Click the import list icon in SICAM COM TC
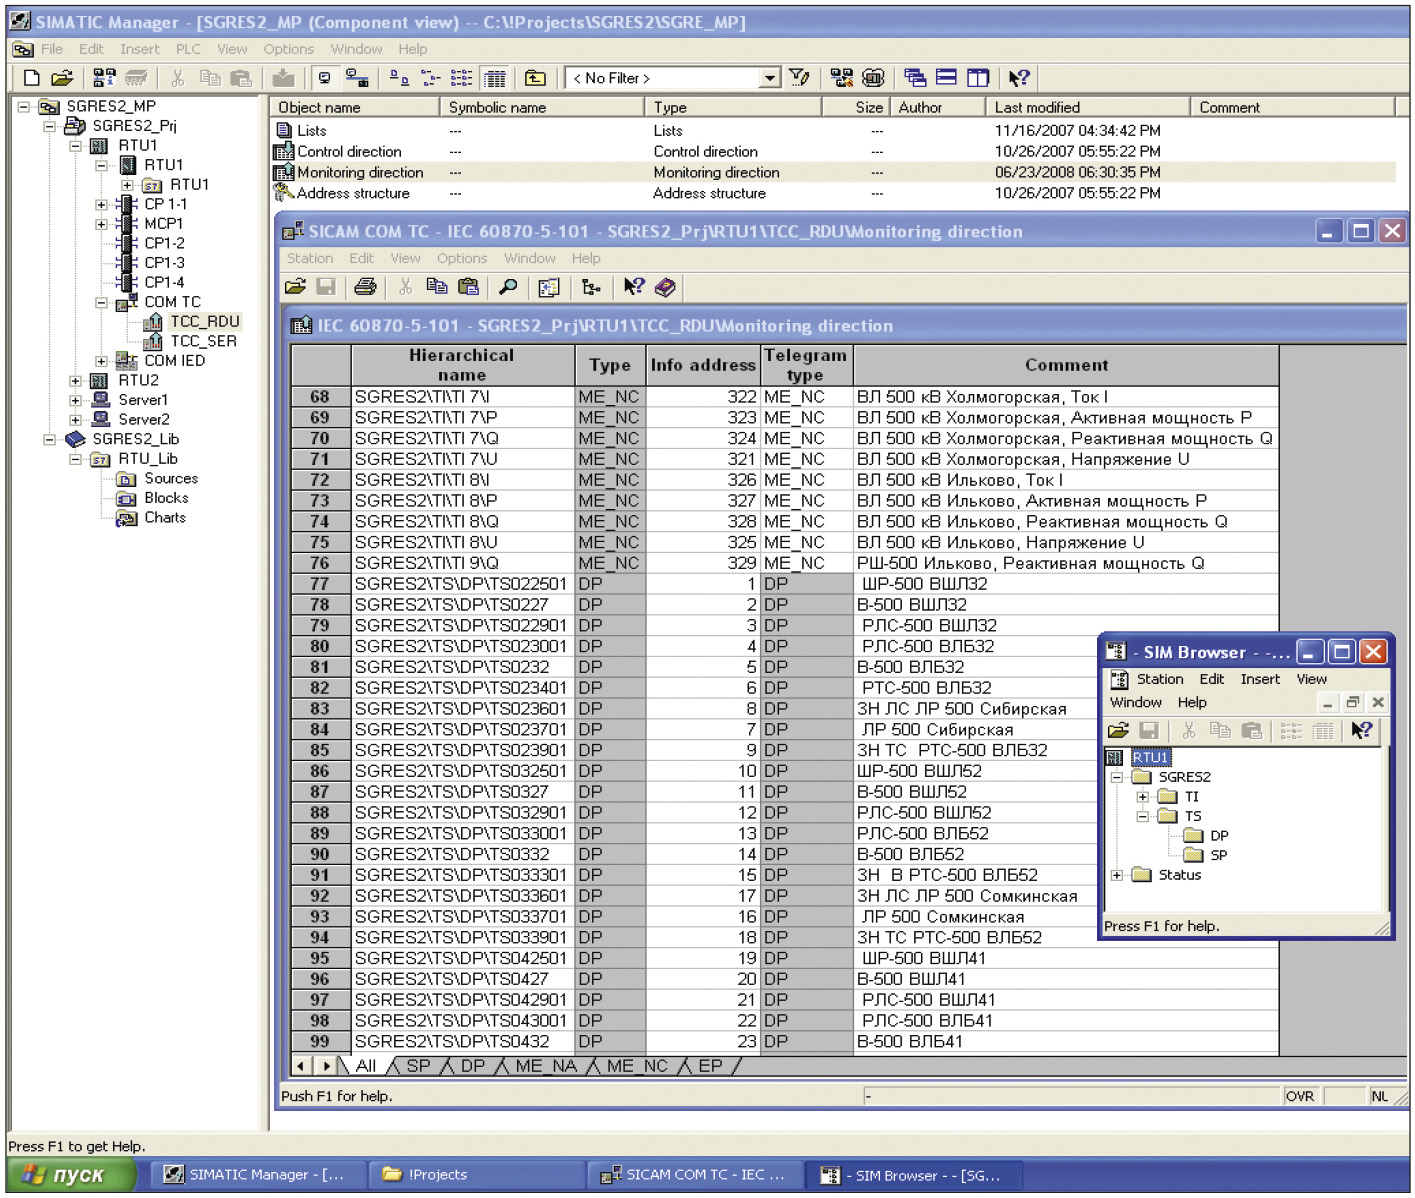This screenshot has height=1198, width=1415. [549, 287]
